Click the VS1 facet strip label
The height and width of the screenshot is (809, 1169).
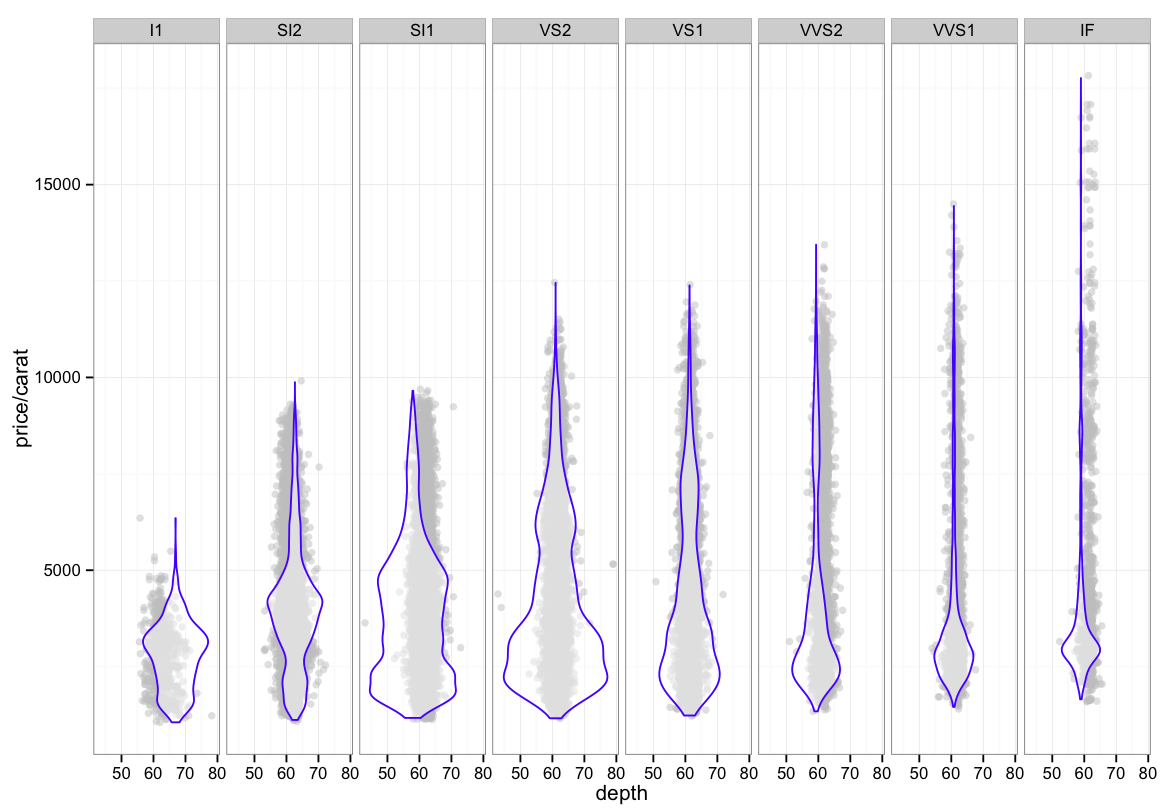[x=688, y=31]
